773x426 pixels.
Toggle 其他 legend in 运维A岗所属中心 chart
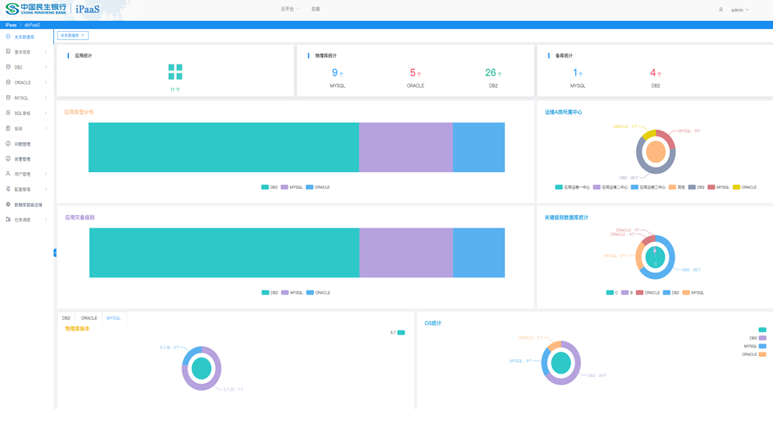pos(676,187)
